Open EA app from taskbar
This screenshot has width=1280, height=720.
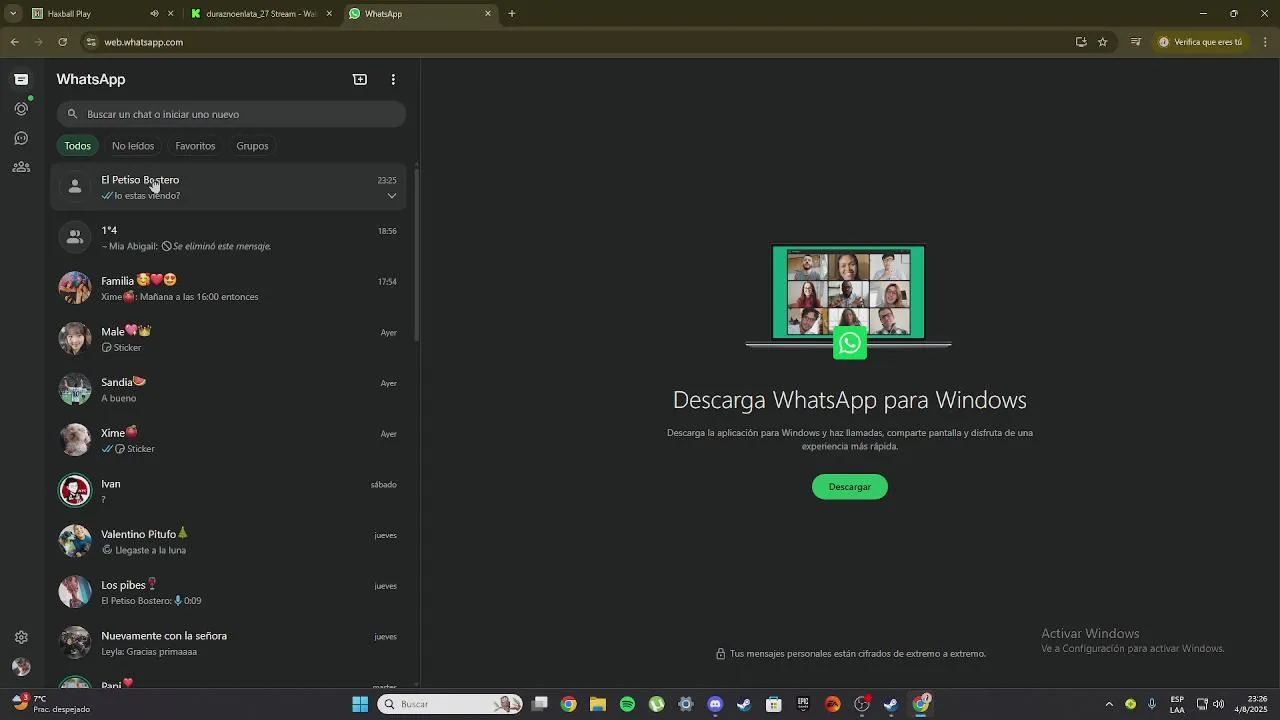(832, 704)
